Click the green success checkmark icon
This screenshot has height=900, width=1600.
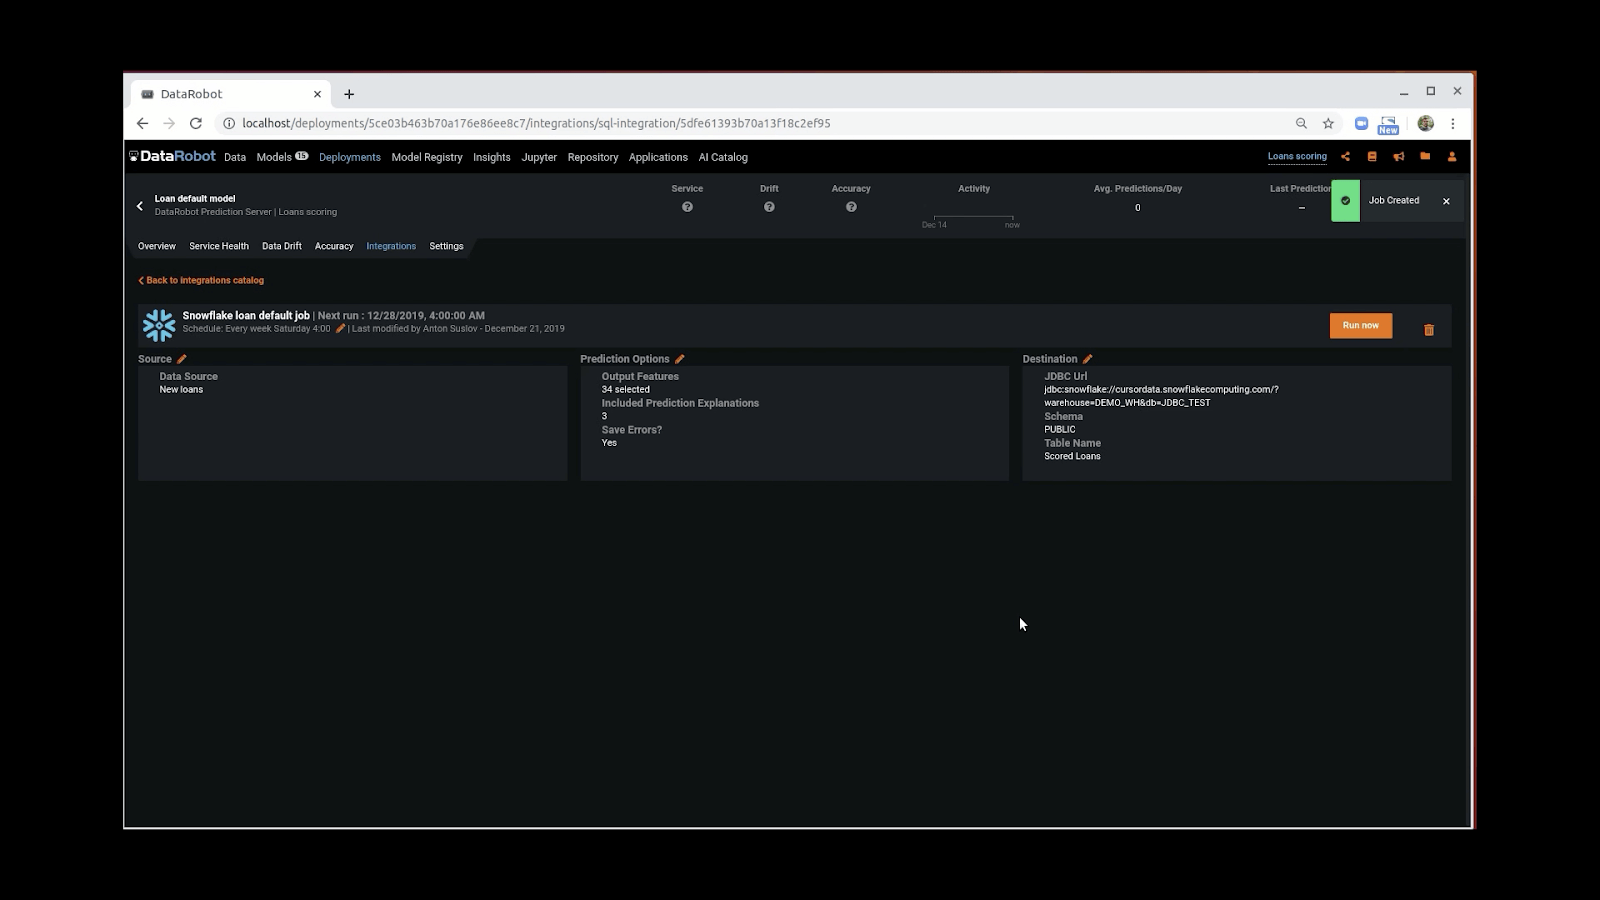[1345, 201]
